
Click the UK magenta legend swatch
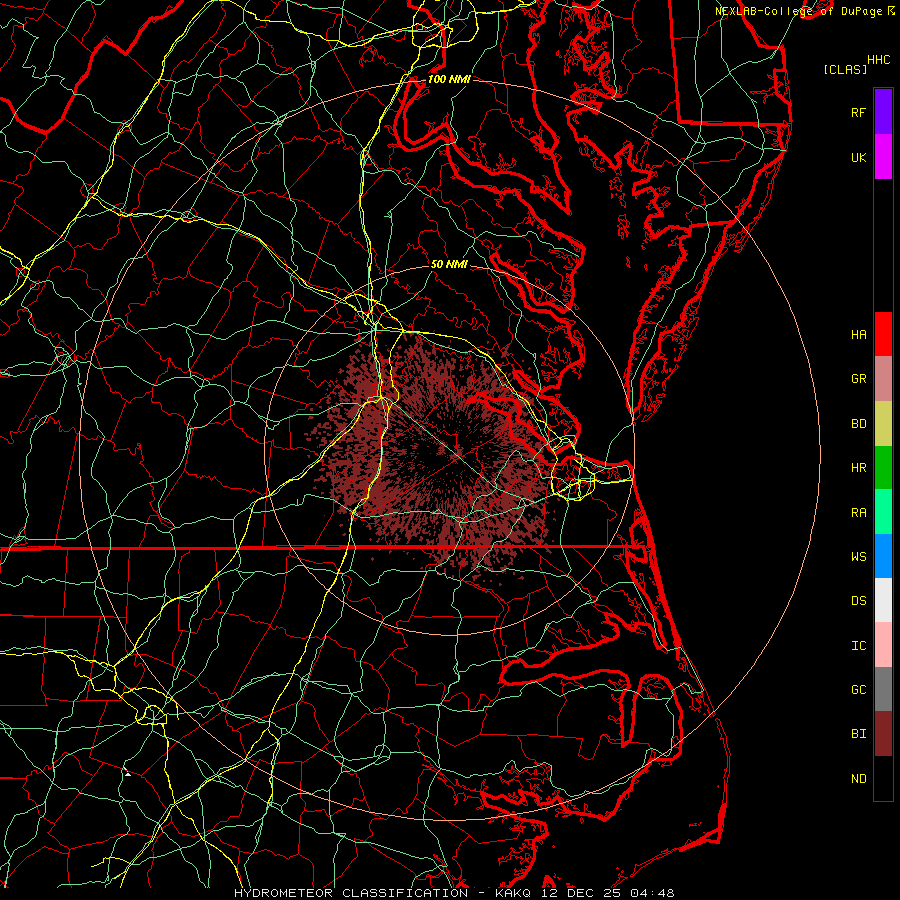coord(883,157)
